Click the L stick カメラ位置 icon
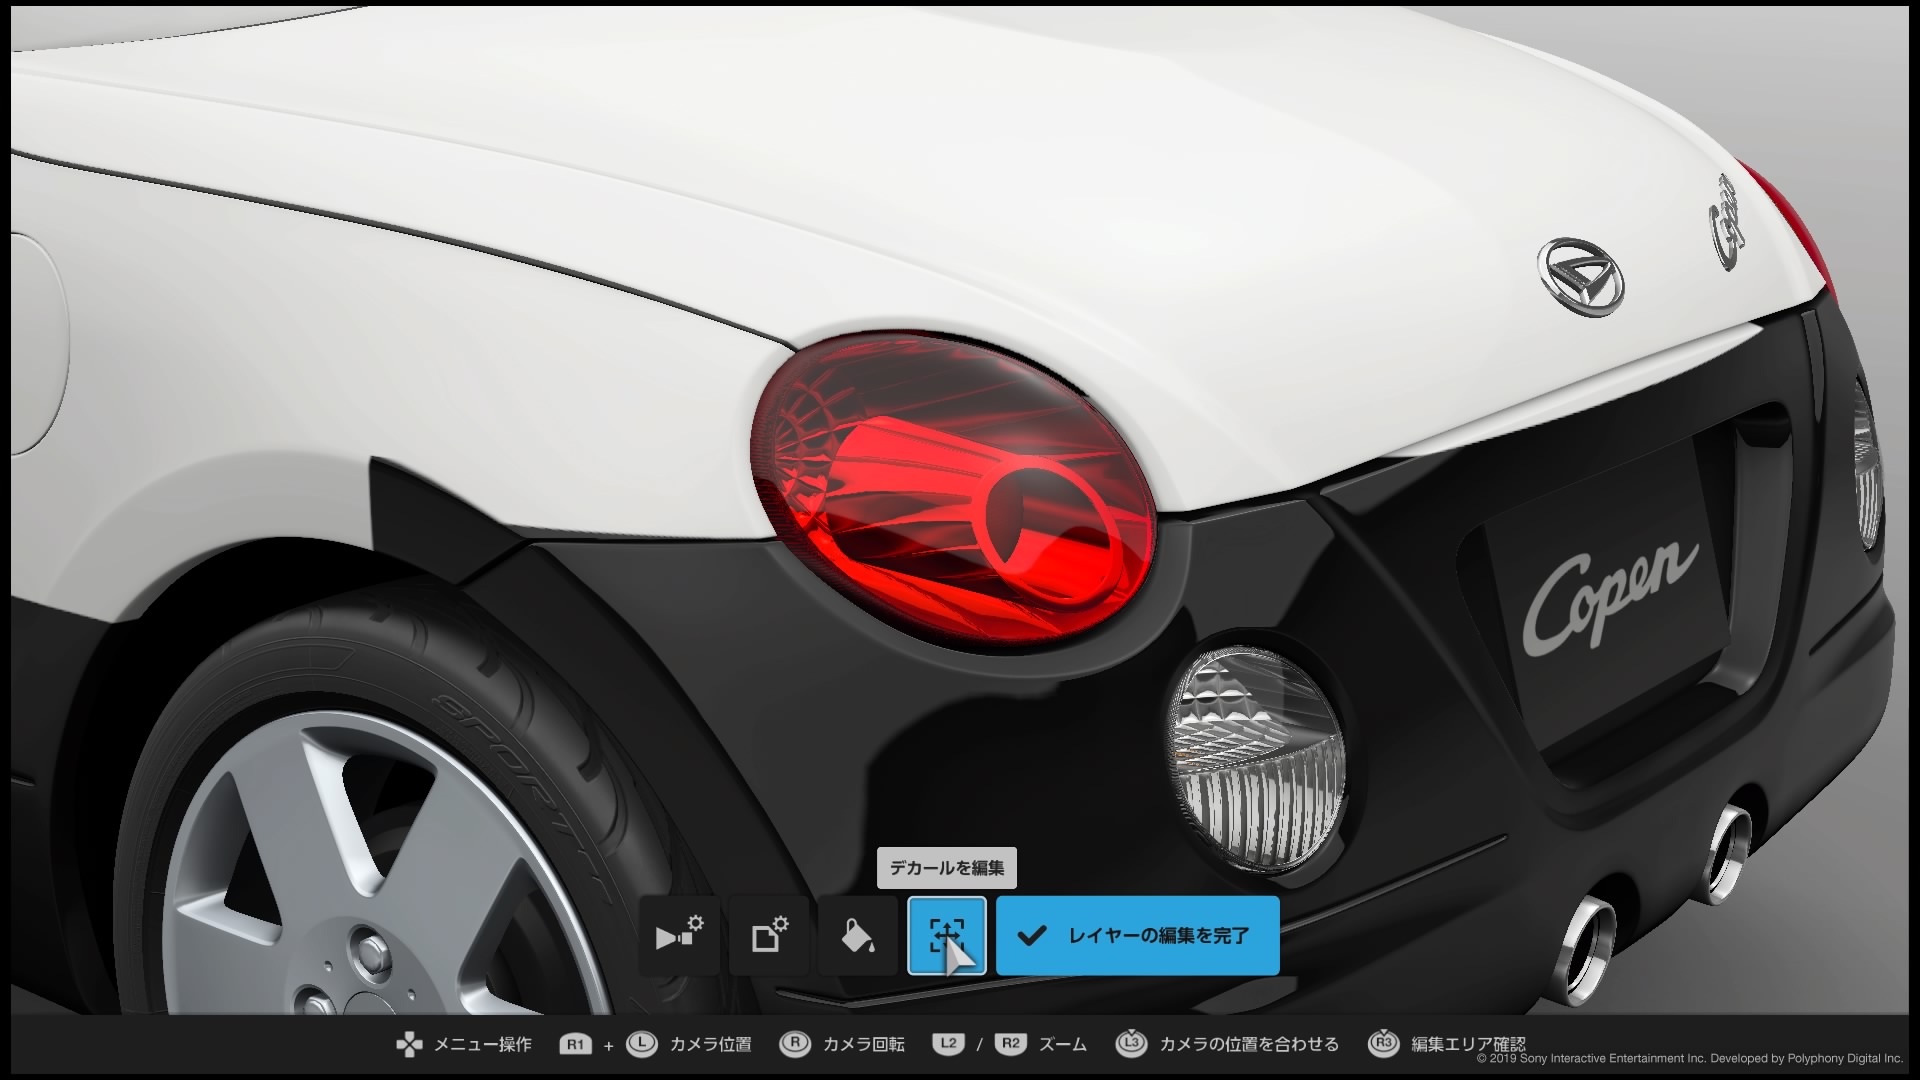This screenshot has width=1920, height=1080. [641, 1044]
